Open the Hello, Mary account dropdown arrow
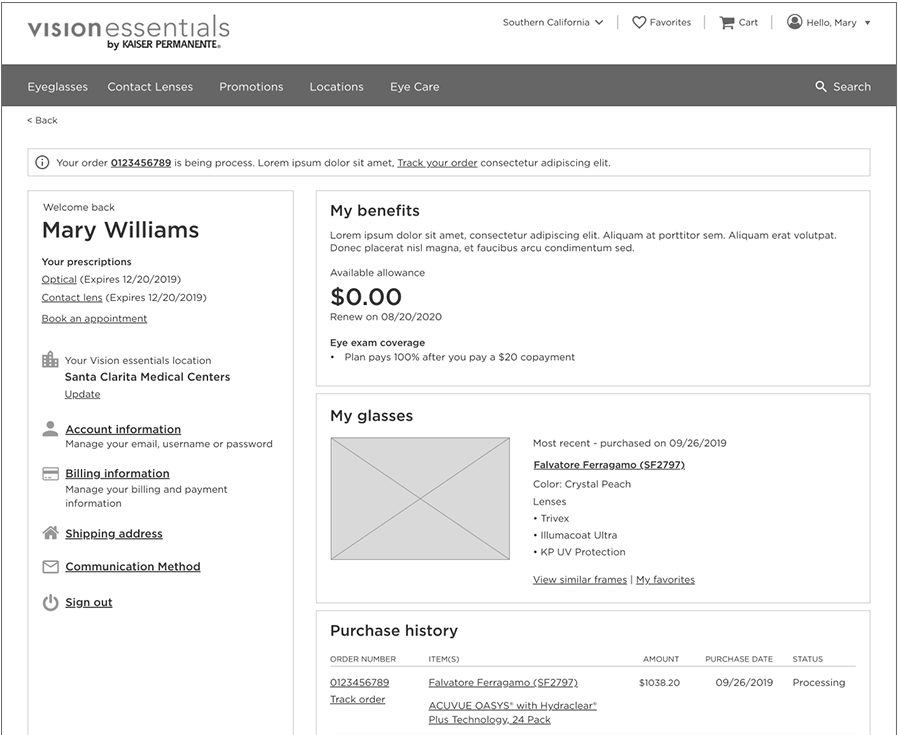 click(867, 23)
